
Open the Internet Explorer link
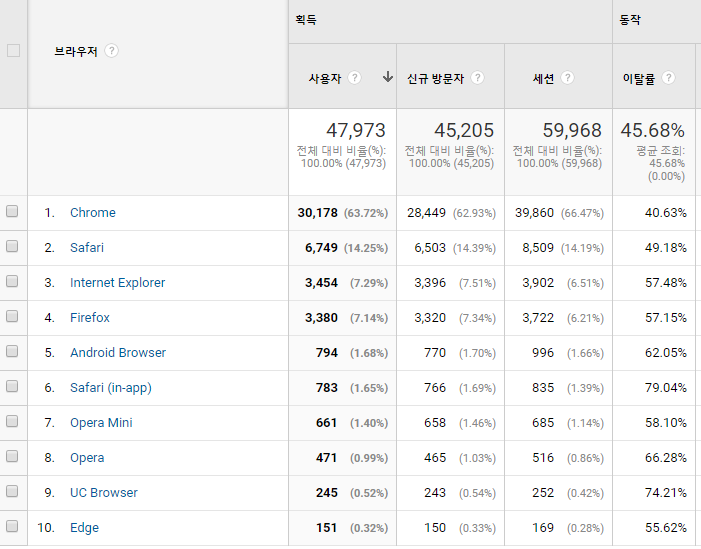(118, 283)
